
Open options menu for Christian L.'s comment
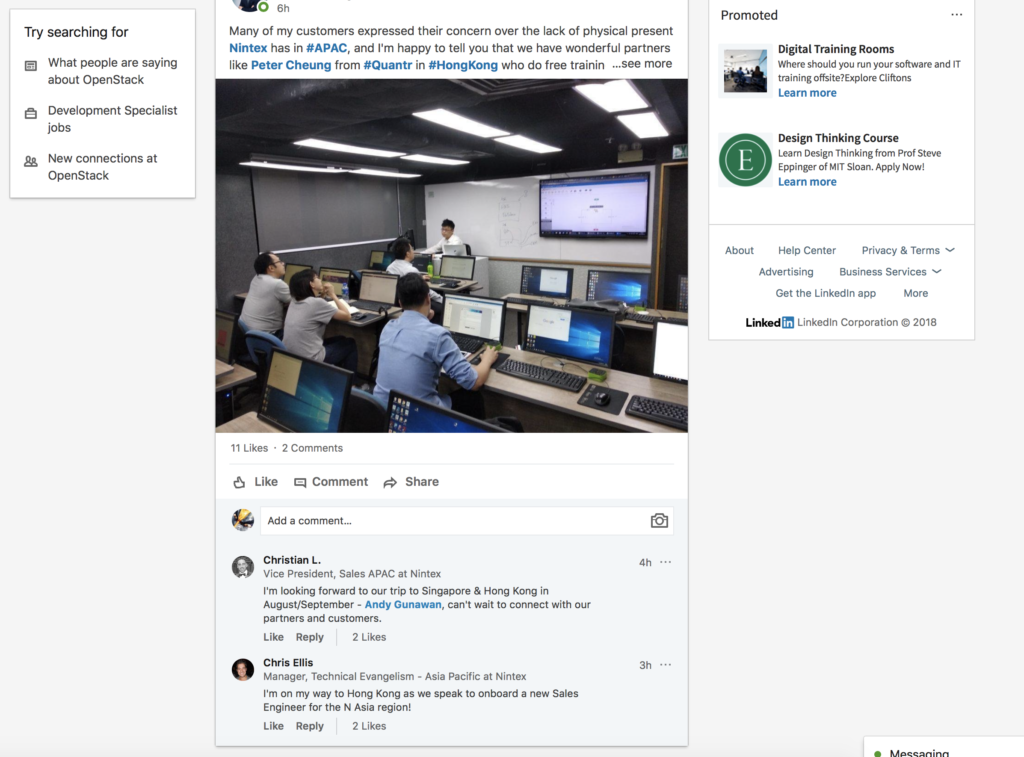point(665,562)
